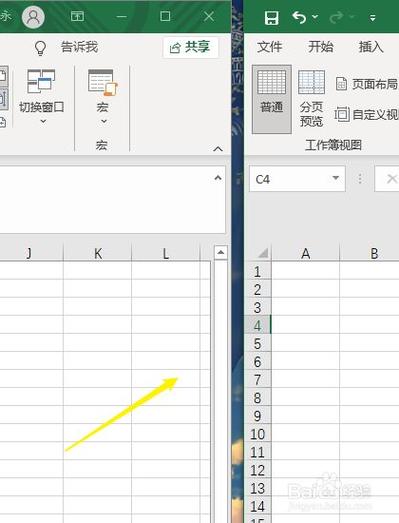
Task: Select row 13 header
Action: 258,488
